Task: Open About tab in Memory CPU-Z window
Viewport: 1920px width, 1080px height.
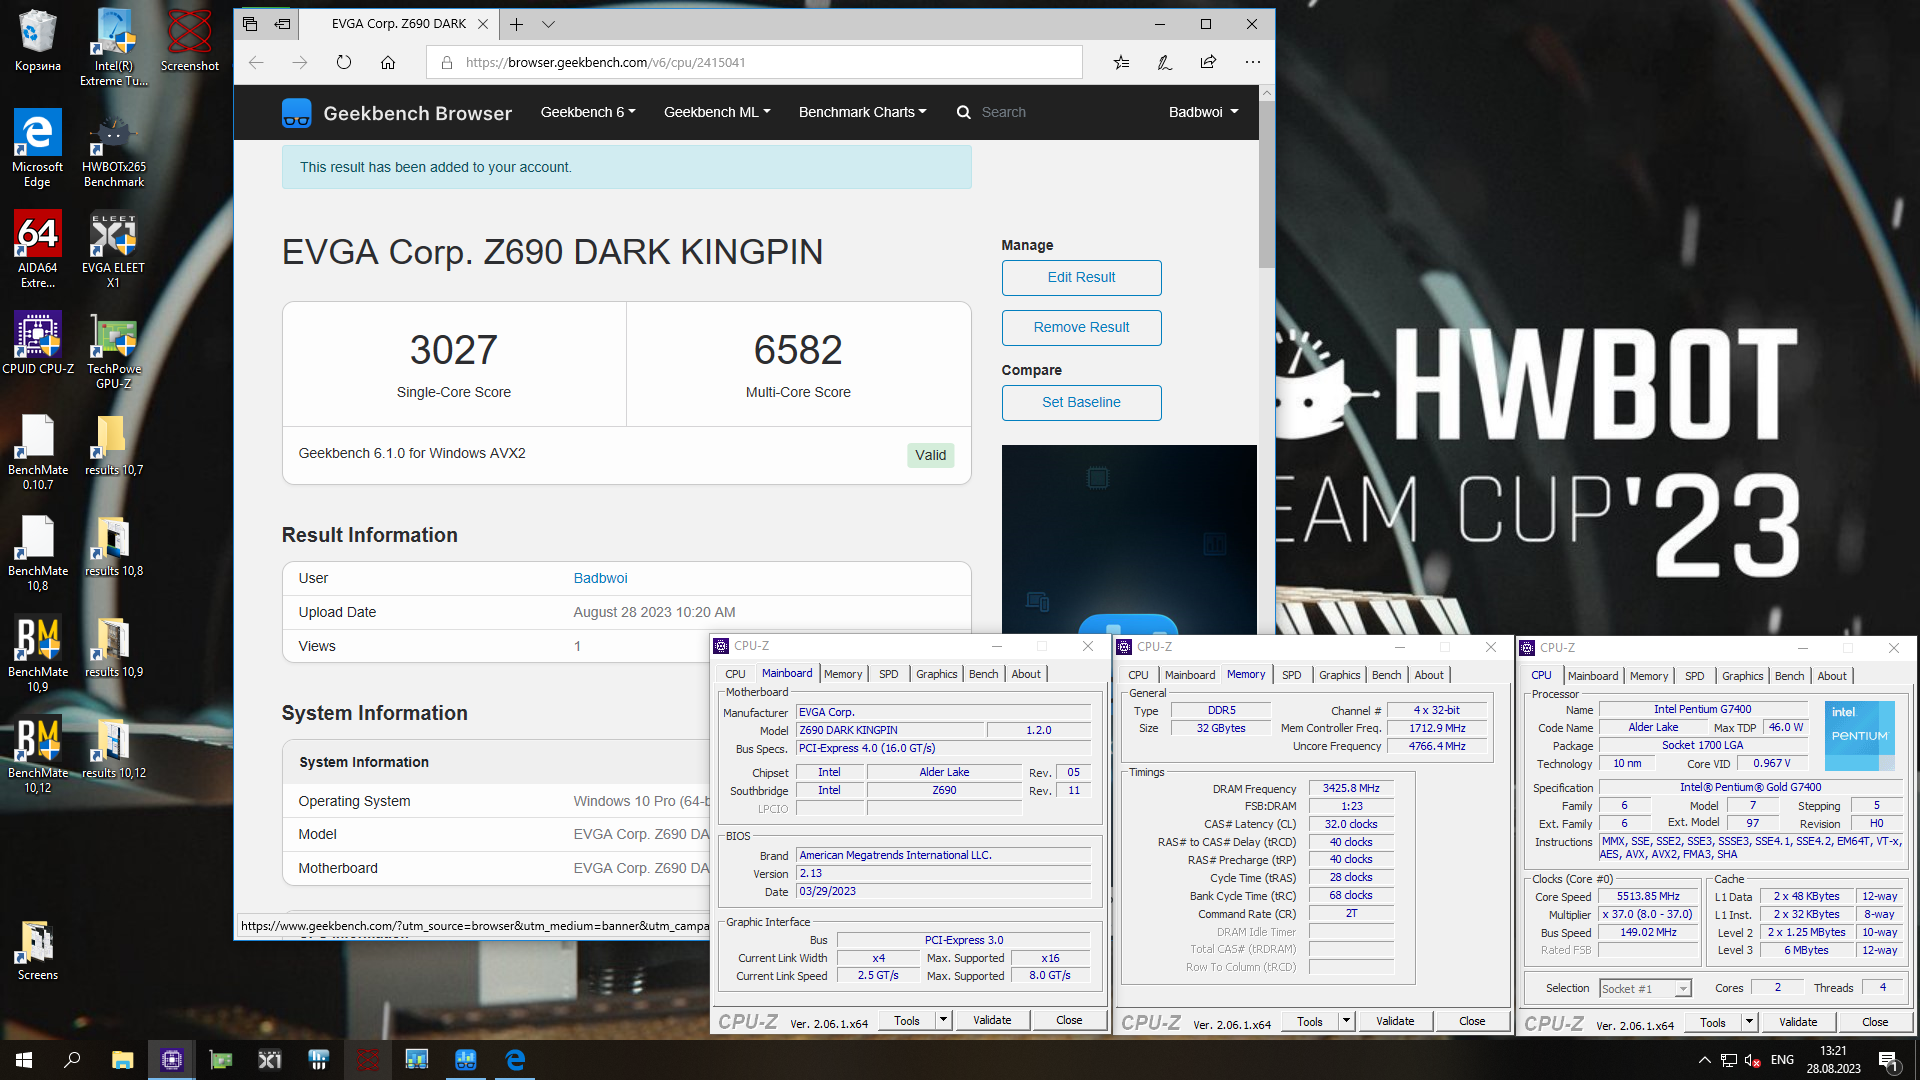Action: [1428, 675]
